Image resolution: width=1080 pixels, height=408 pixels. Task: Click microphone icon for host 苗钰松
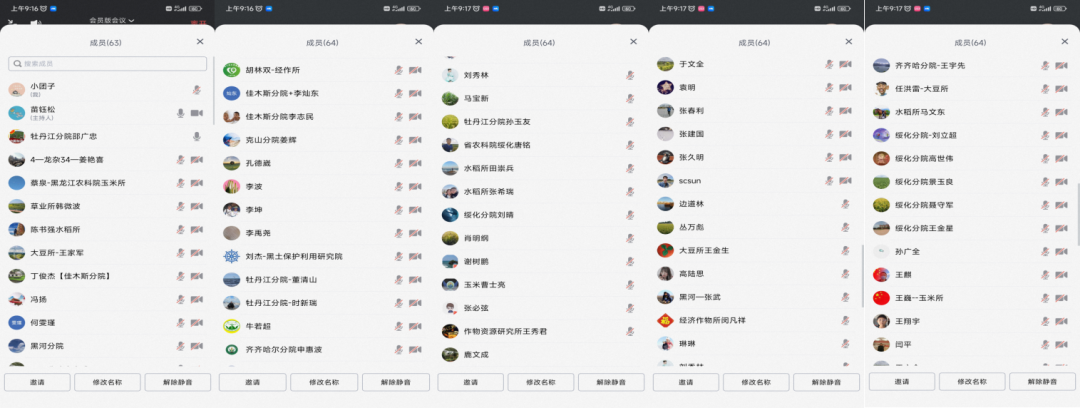click(x=180, y=113)
